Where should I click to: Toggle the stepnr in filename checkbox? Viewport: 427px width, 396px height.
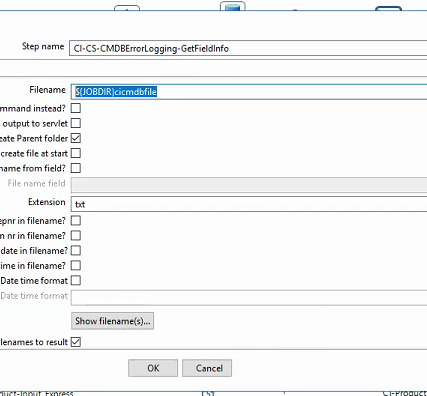point(76,220)
